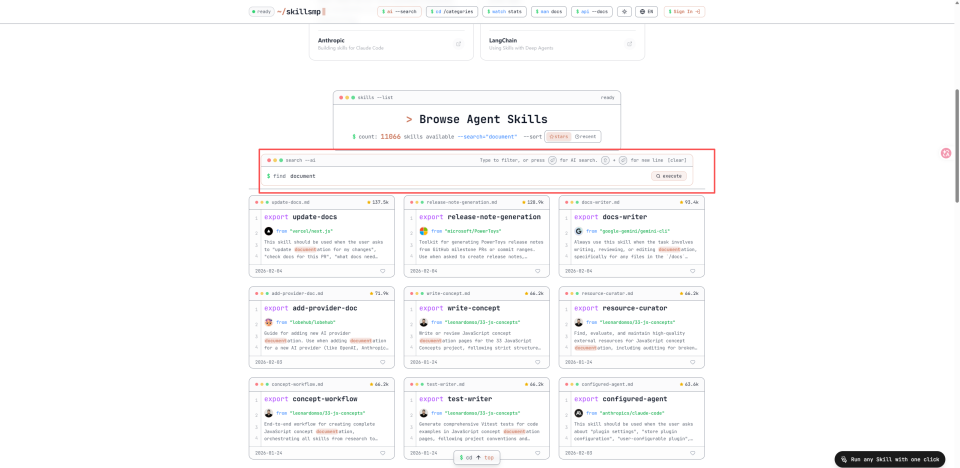Click configured-agent.md filename tab
960x468 pixels.
coord(607,384)
